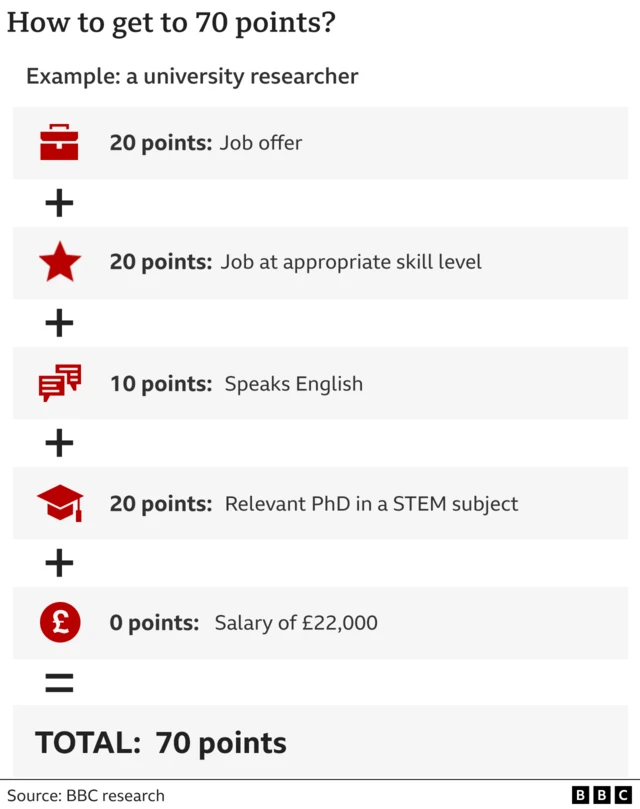
Task: Click 'Job at appropriate skill level' text
Action: pyautogui.click(x=351, y=262)
